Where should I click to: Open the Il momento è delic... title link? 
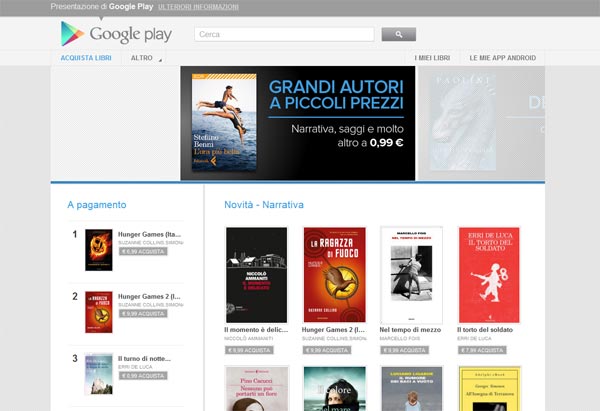(x=256, y=329)
